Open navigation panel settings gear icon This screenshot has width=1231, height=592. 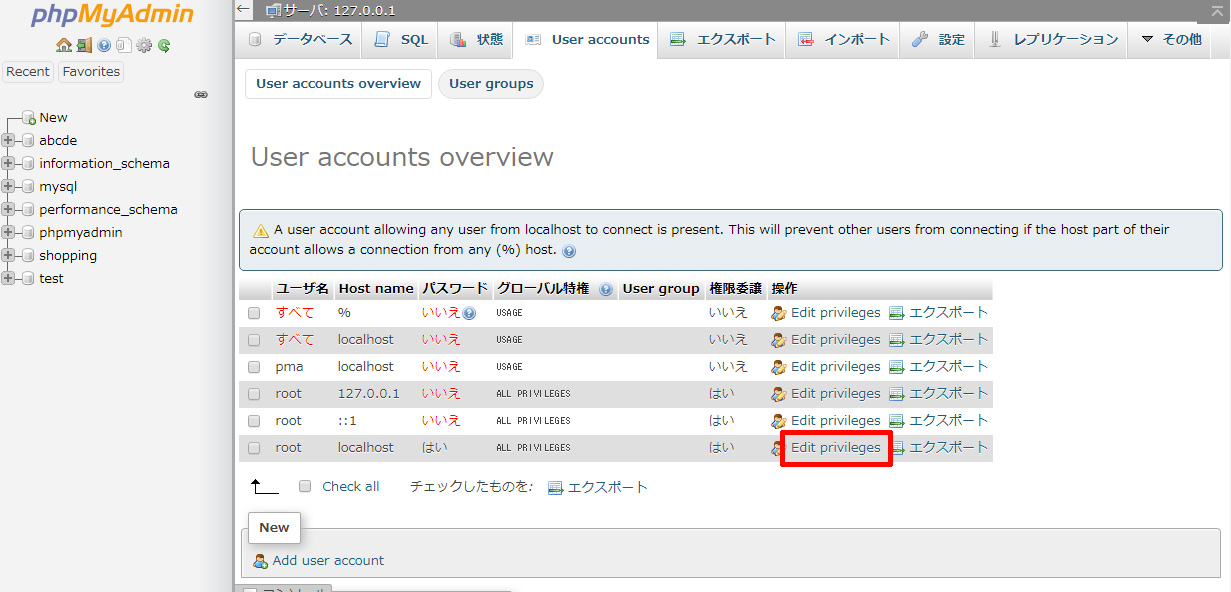144,45
